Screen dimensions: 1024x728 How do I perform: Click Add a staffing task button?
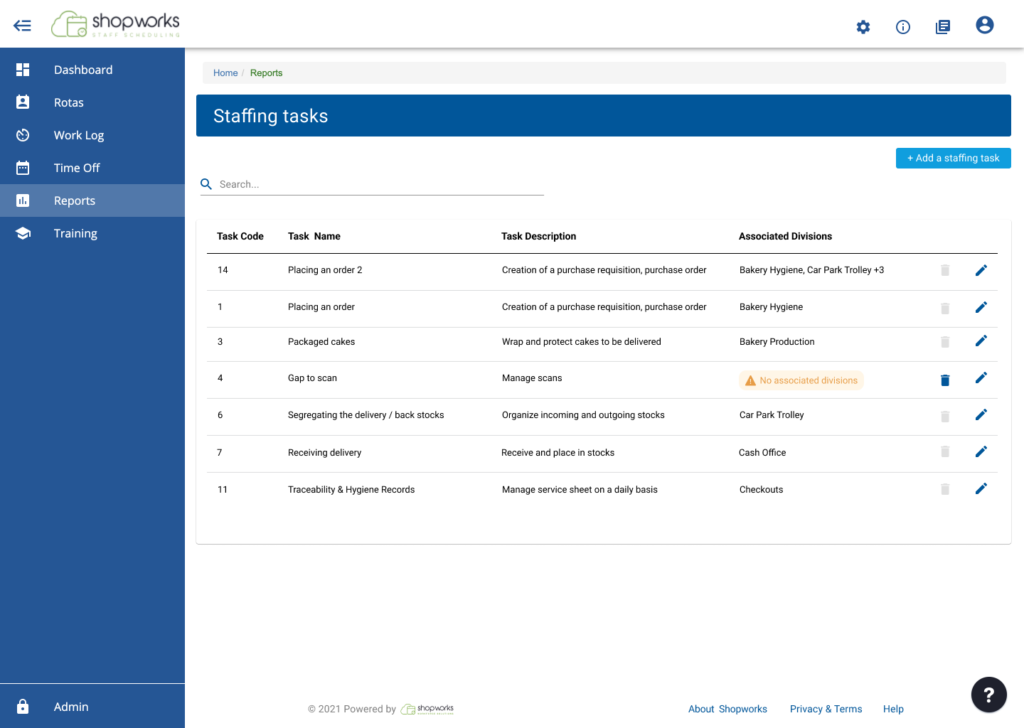point(953,158)
